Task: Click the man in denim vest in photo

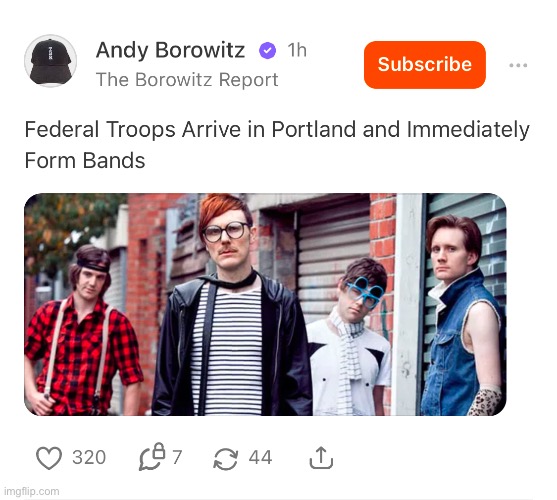Action: [x=462, y=316]
